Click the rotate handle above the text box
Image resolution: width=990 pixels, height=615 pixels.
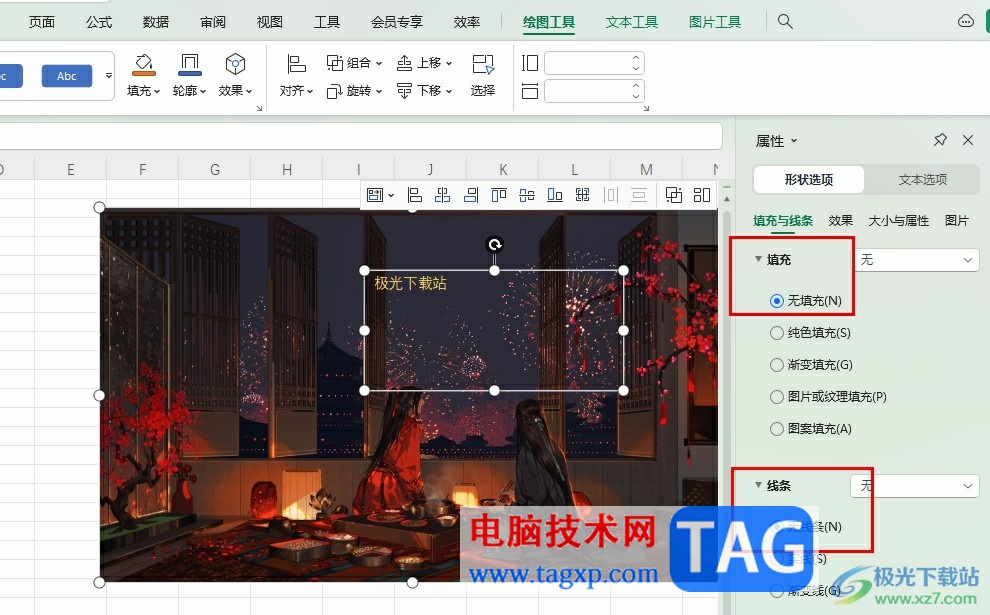[494, 244]
